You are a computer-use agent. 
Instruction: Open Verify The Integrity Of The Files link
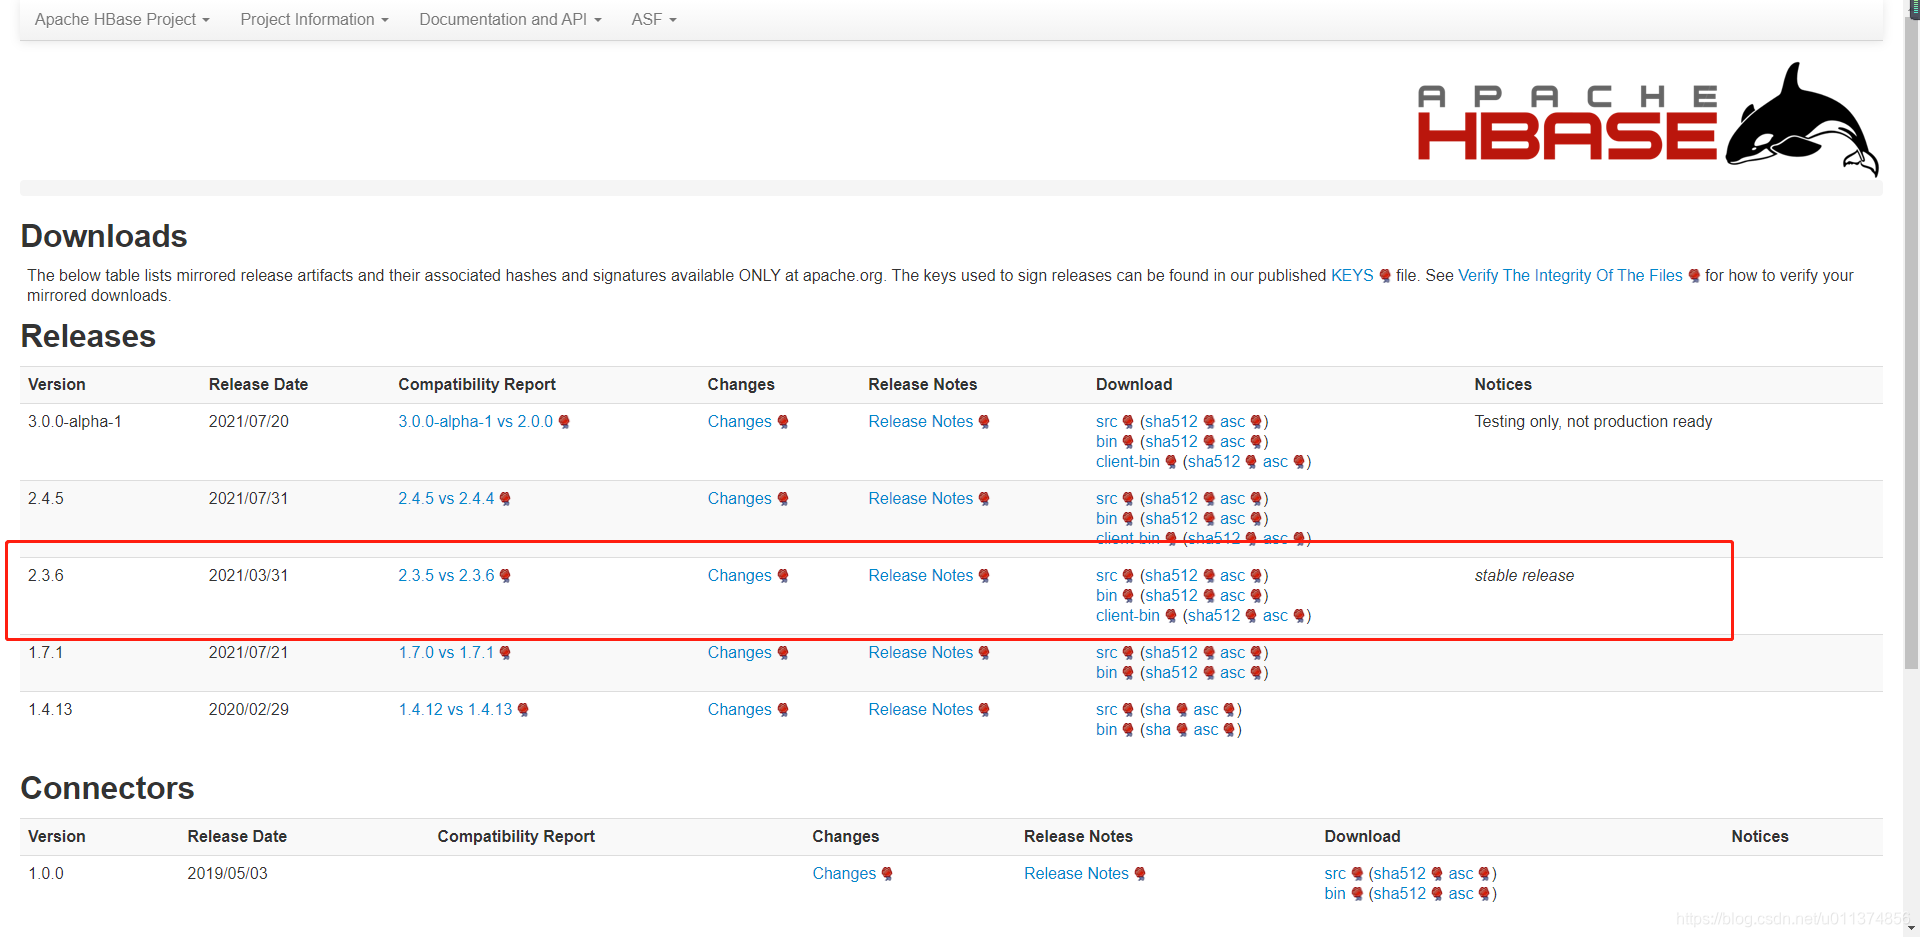(x=1570, y=275)
